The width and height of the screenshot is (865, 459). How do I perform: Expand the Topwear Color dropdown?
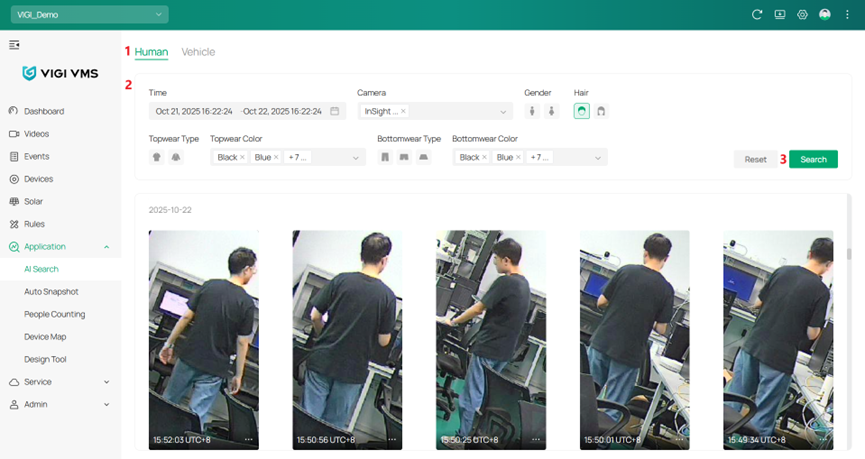tap(355, 158)
